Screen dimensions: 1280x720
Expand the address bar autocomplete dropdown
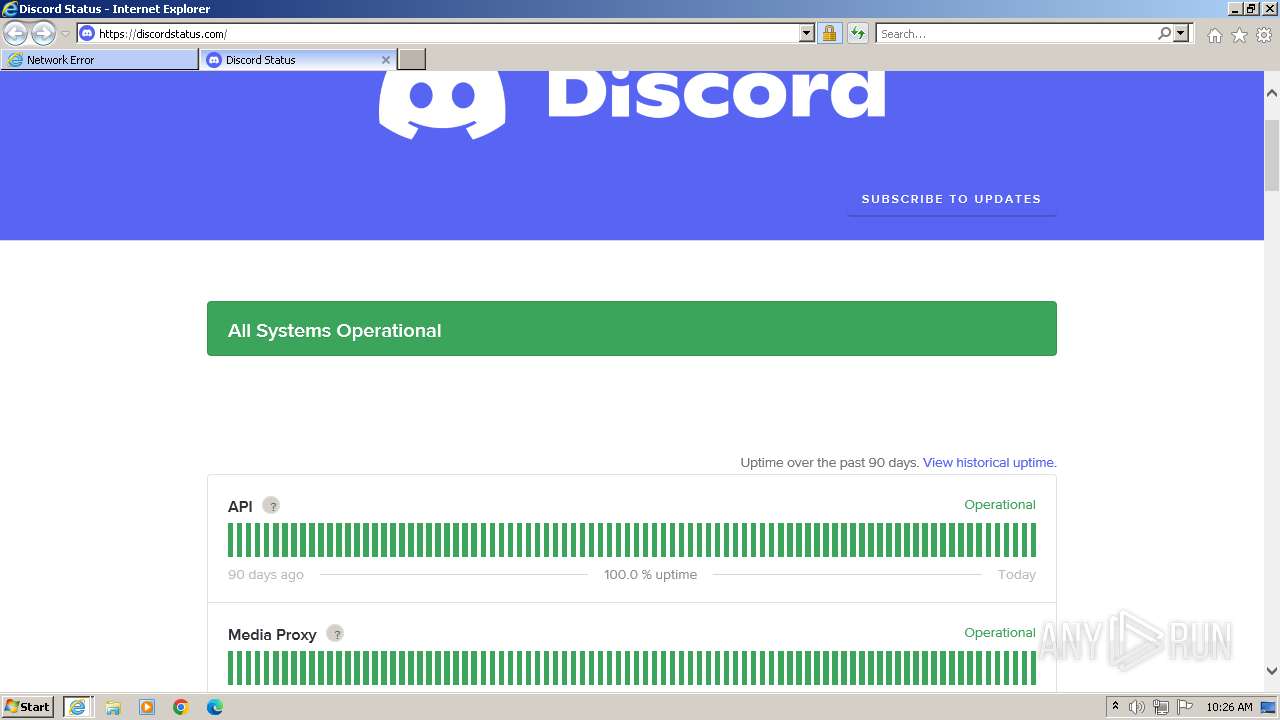pyautogui.click(x=807, y=33)
